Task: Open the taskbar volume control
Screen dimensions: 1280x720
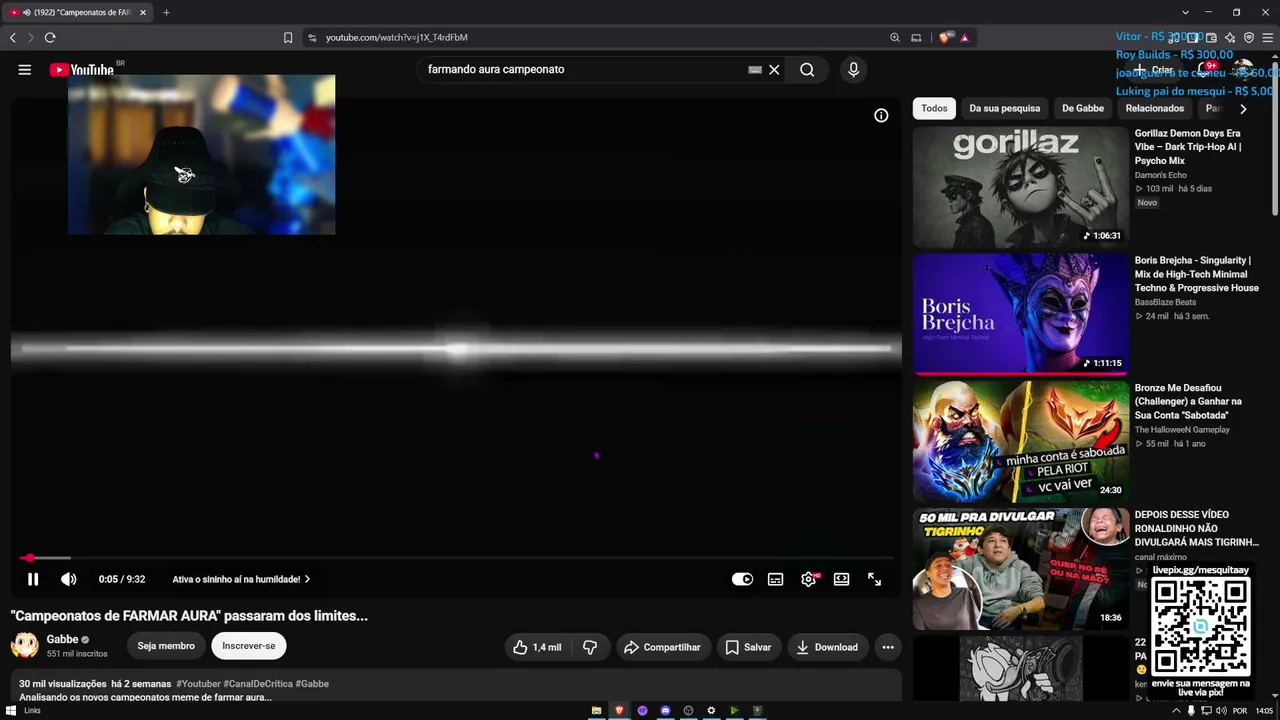Action: click(x=1221, y=711)
